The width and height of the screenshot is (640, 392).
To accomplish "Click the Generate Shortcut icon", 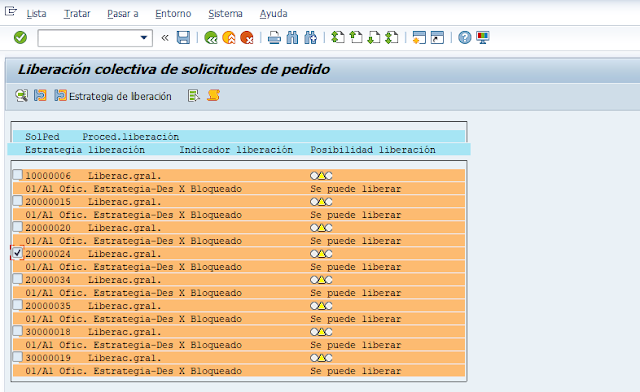I will tap(437, 38).
